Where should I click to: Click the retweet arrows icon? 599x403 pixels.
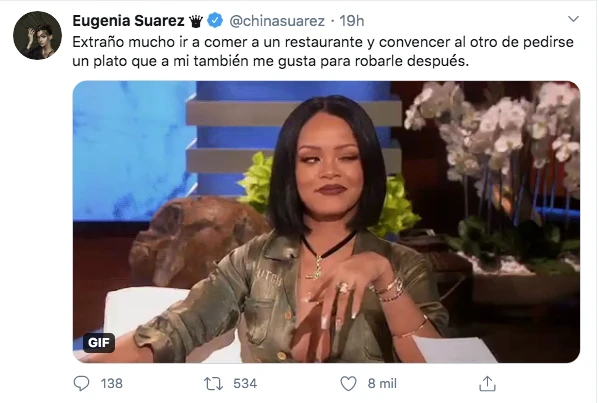tap(213, 383)
